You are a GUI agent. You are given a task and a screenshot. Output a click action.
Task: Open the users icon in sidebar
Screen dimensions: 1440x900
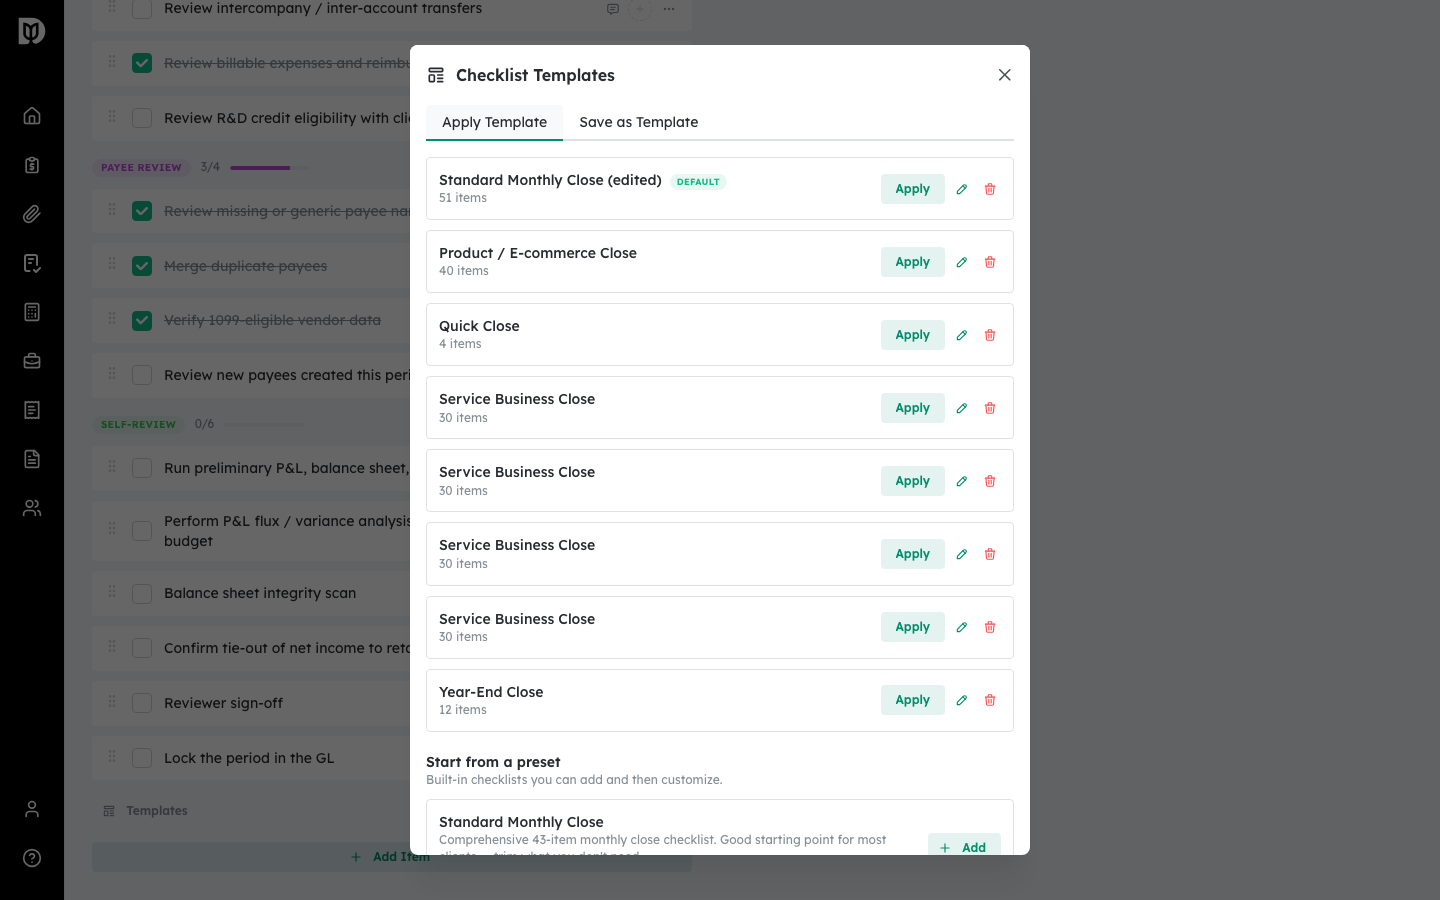click(x=32, y=508)
